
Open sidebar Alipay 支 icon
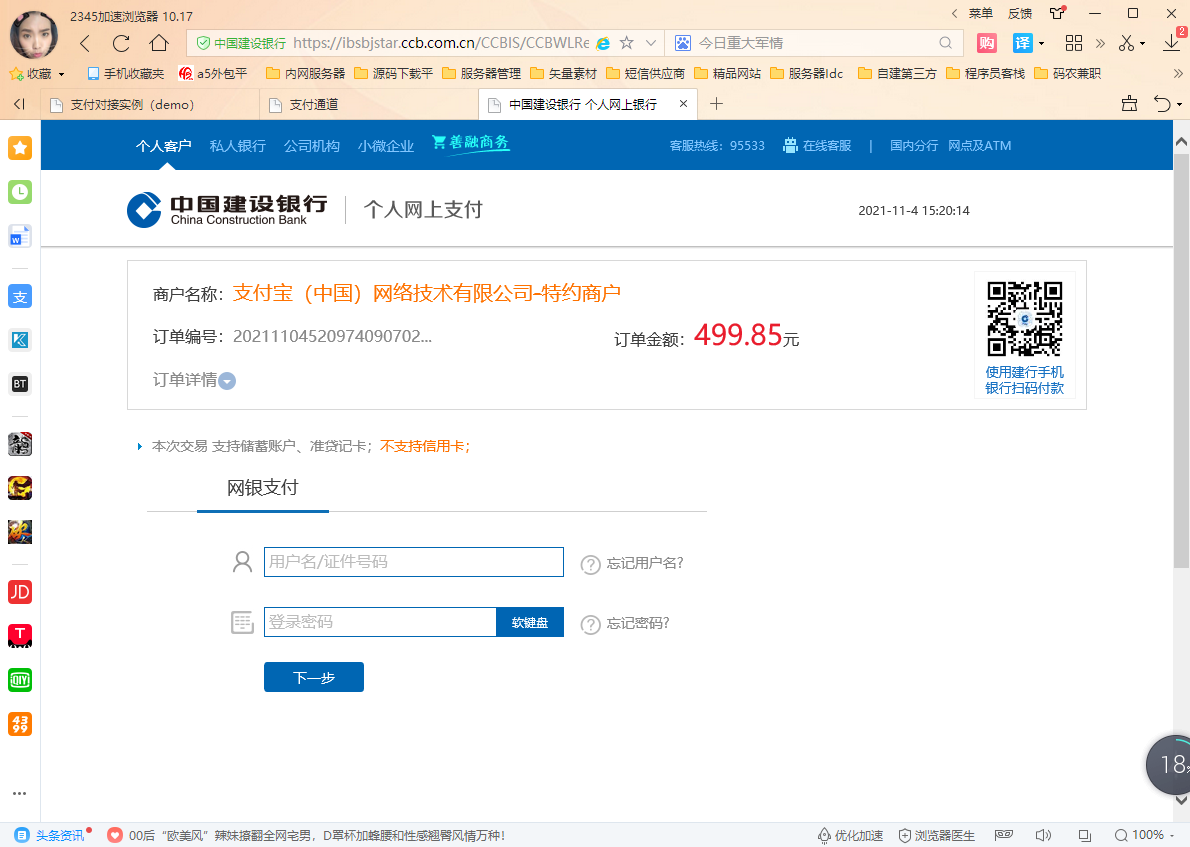click(x=20, y=297)
